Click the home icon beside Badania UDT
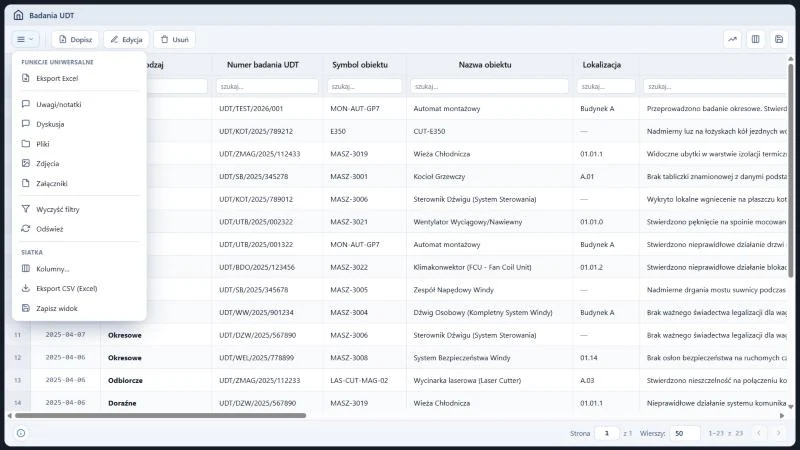This screenshot has height=450, width=800. coord(18,15)
